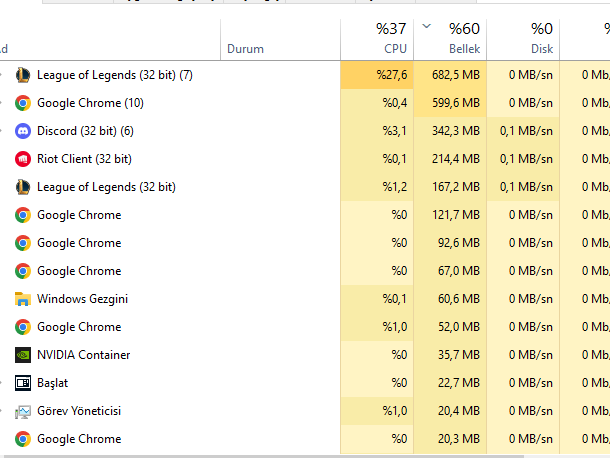Click the Chrome icon on the 20,3 MB row
Image resolution: width=610 pixels, height=458 pixels.
coord(23,439)
